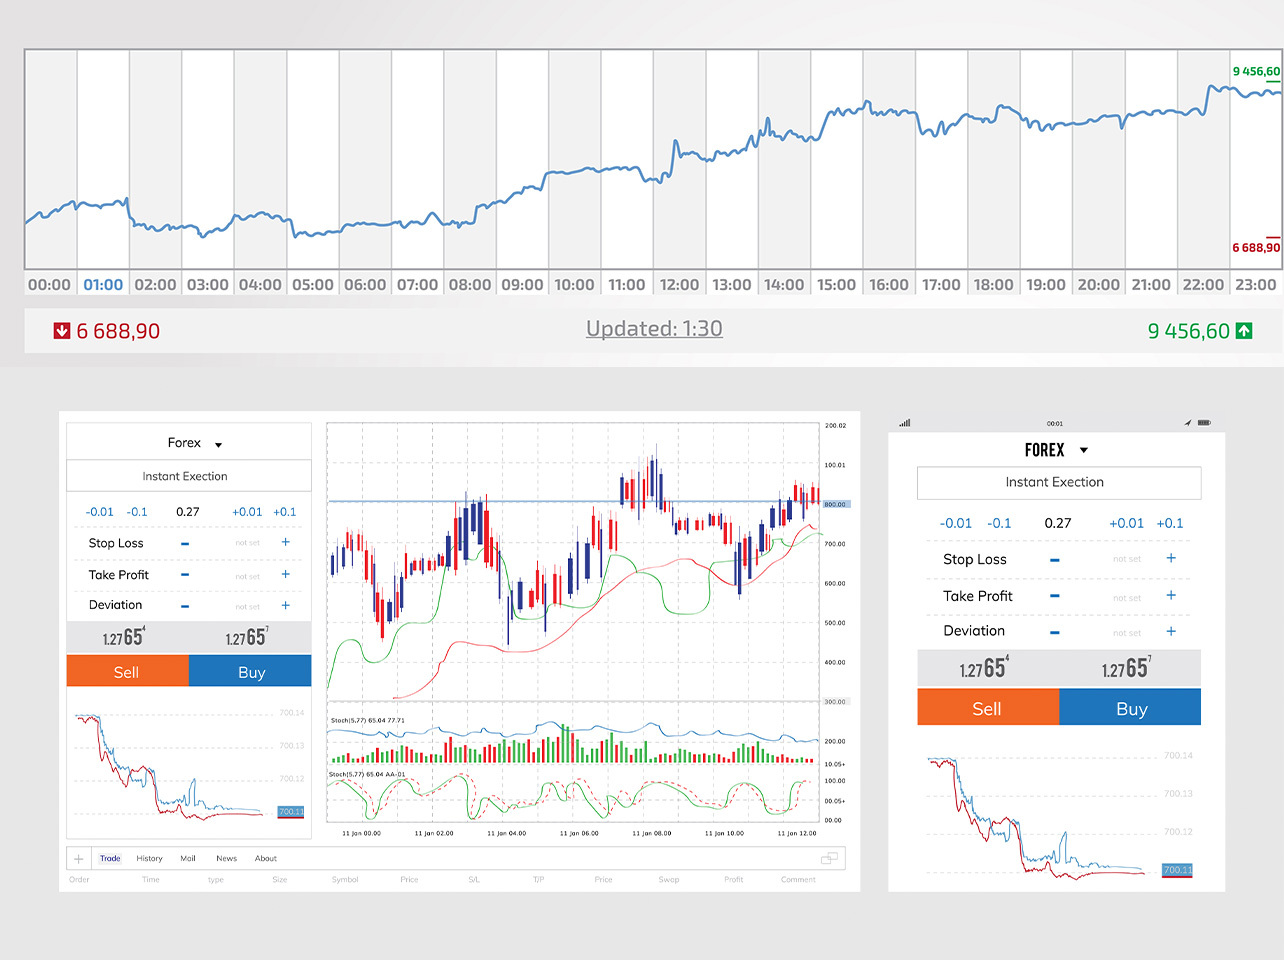The image size is (1284, 960).
Task: Switch to the Trade tab
Action: point(110,859)
